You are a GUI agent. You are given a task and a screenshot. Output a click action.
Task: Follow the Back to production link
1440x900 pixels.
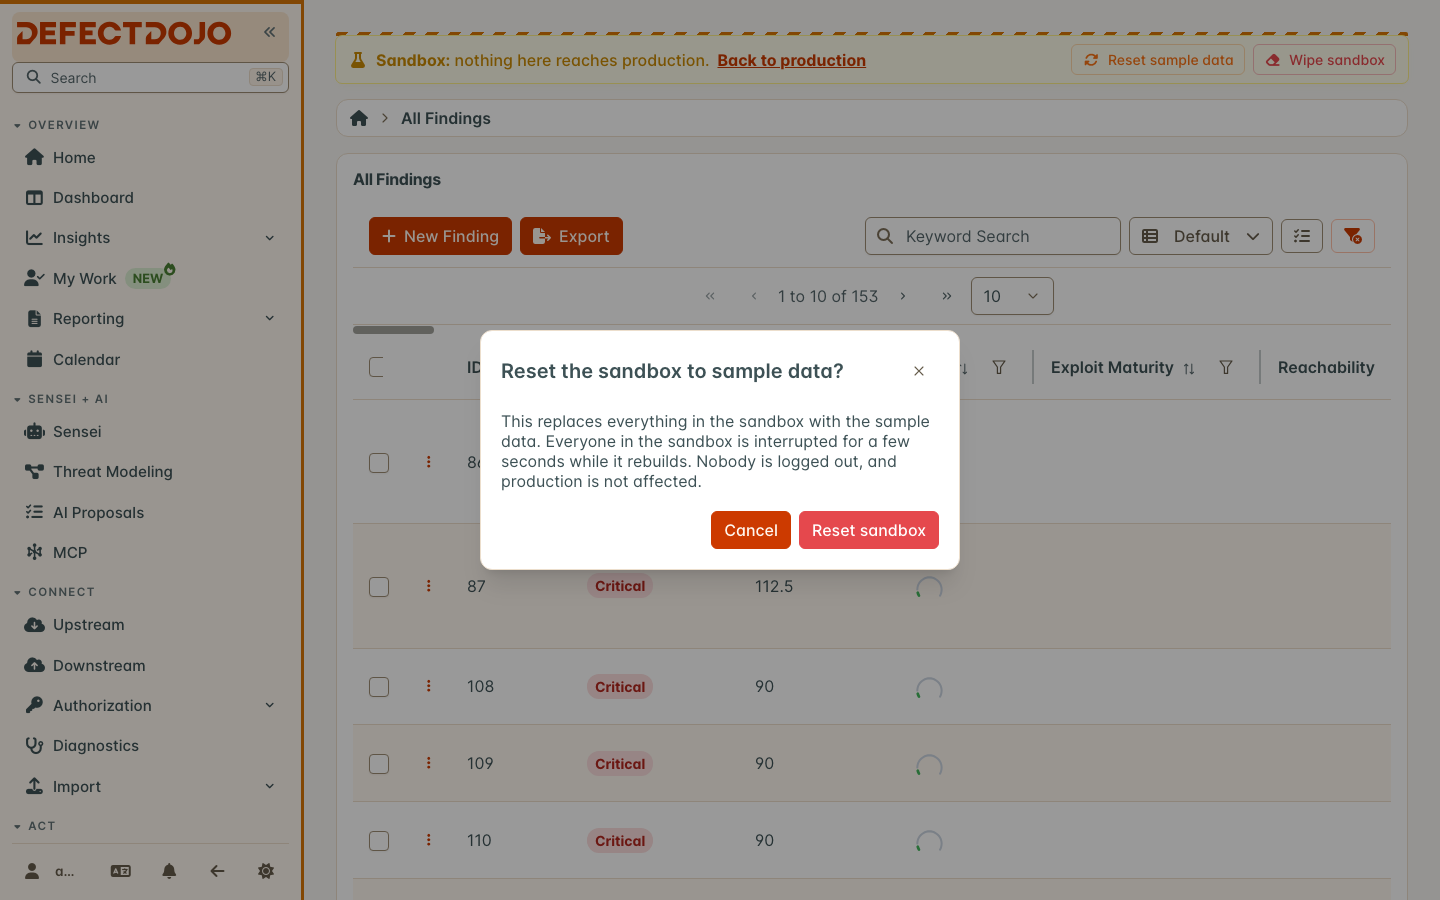point(791,60)
